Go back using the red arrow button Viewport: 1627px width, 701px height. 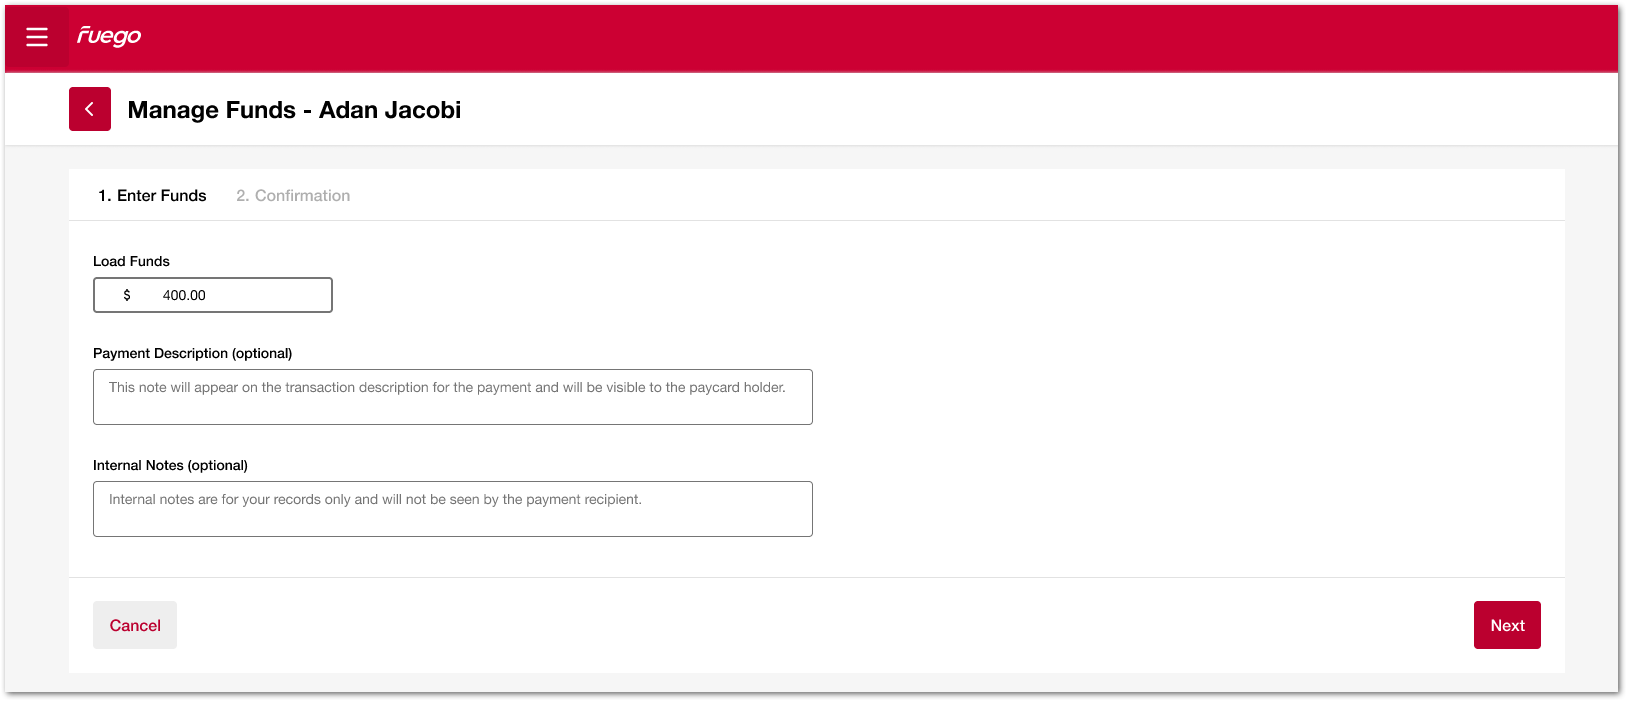click(x=90, y=109)
